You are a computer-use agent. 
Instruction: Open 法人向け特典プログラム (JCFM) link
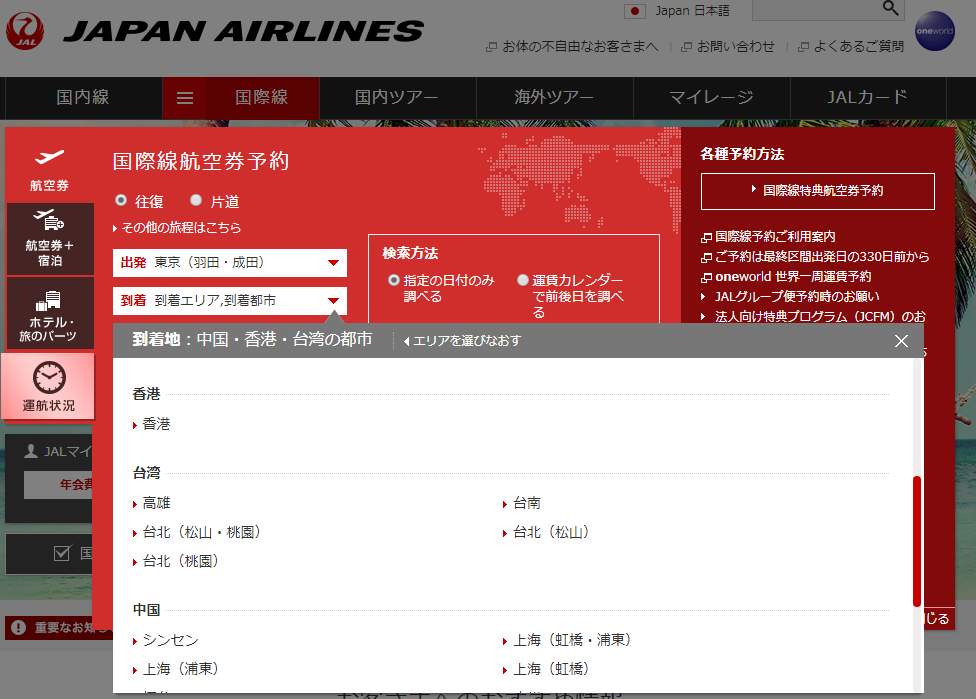pos(814,316)
